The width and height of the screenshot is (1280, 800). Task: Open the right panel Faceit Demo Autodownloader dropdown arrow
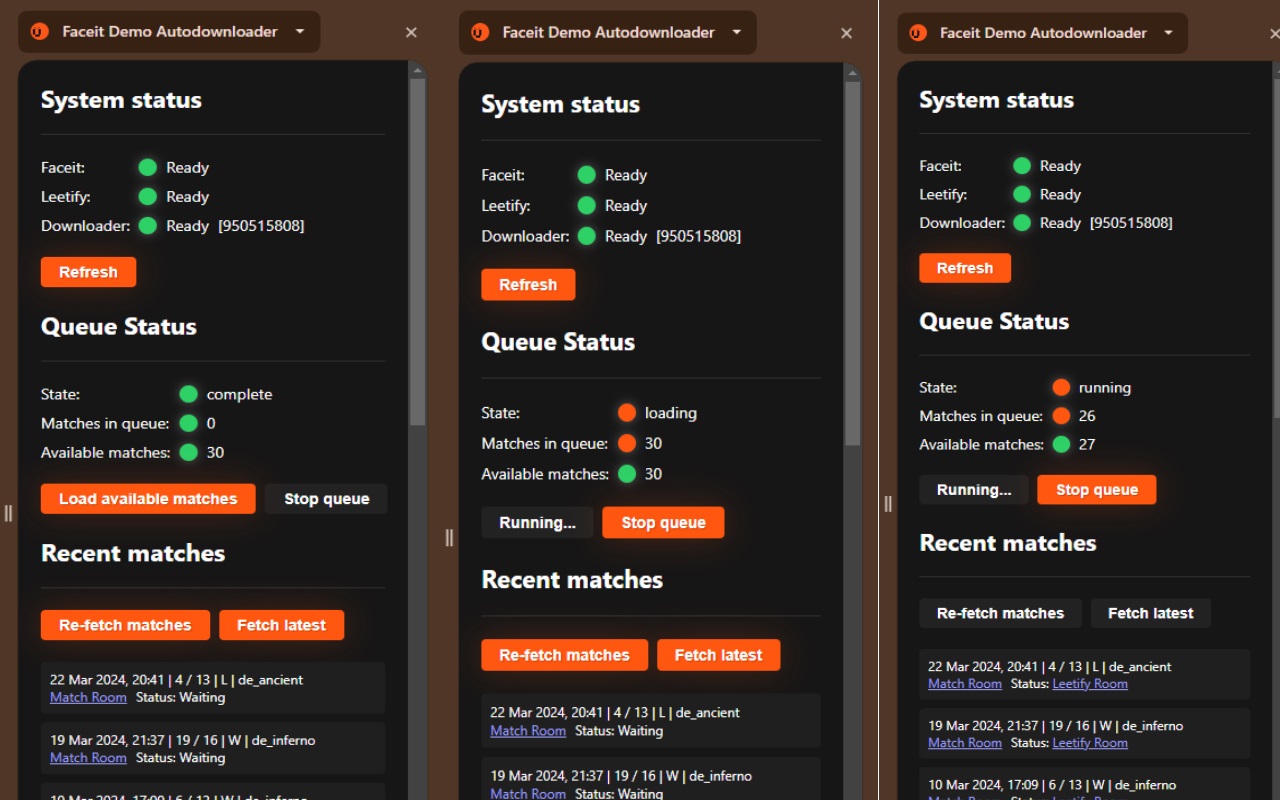[x=1168, y=33]
